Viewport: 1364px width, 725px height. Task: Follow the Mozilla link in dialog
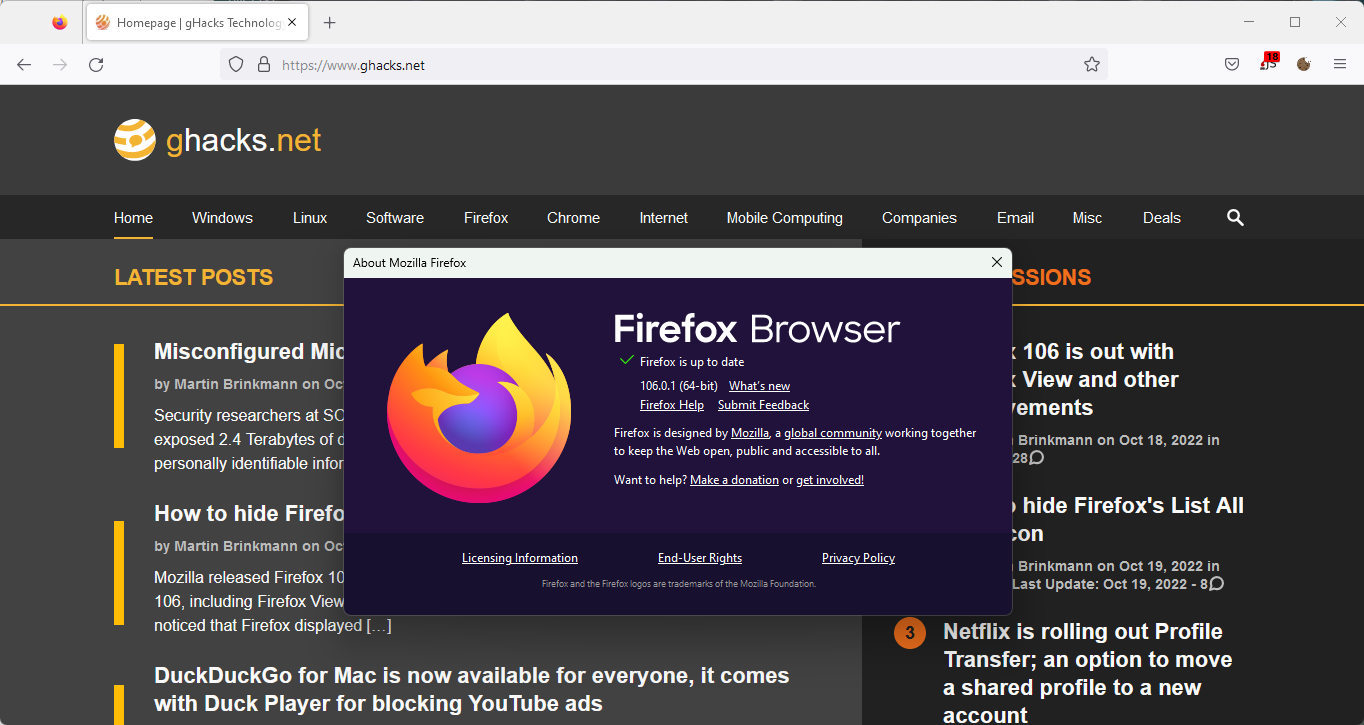click(x=750, y=433)
